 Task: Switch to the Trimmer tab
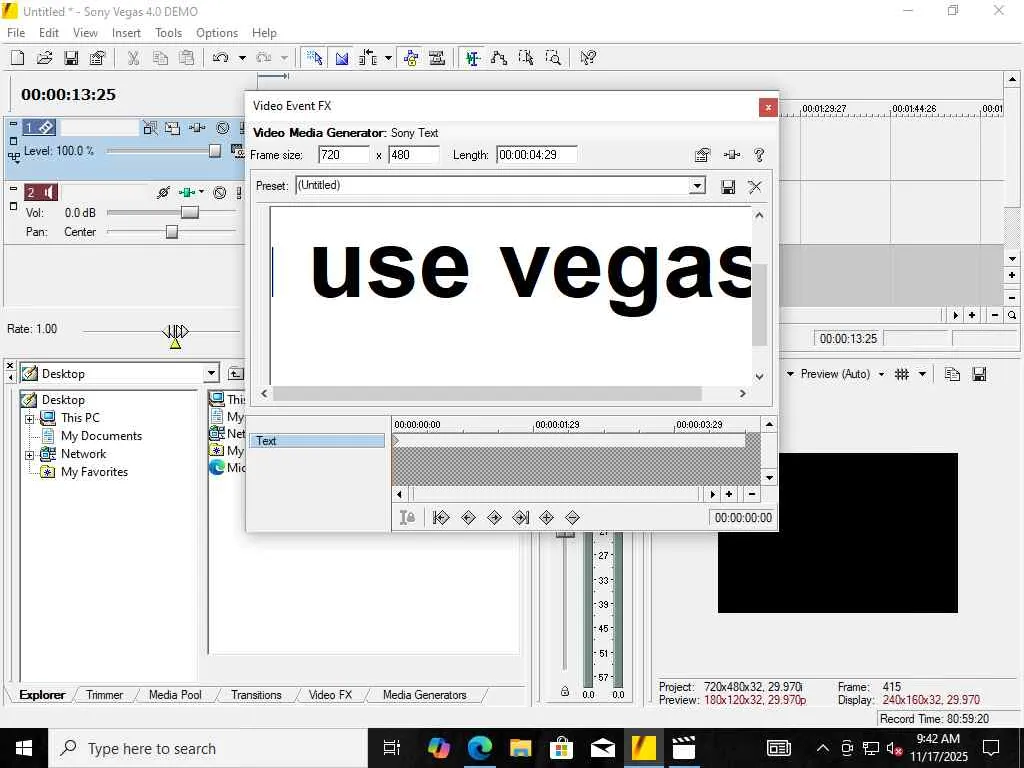104,695
